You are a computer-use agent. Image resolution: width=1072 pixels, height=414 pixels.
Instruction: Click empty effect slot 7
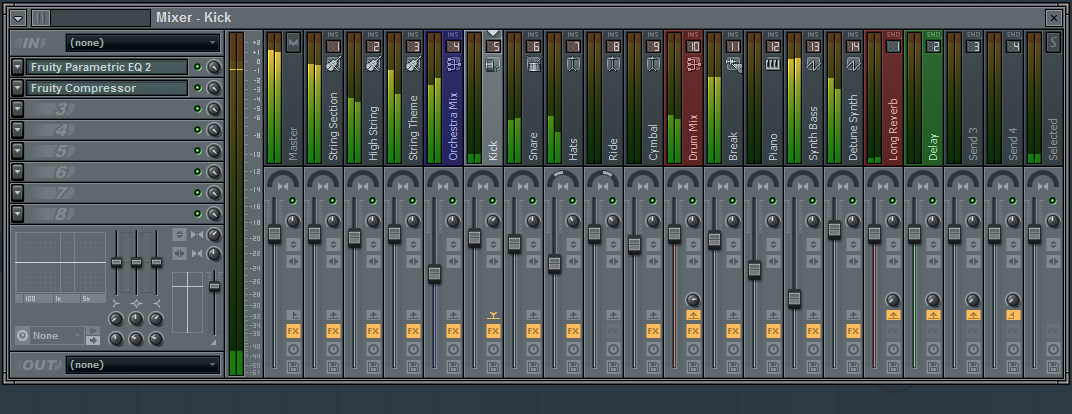pyautogui.click(x=107, y=193)
